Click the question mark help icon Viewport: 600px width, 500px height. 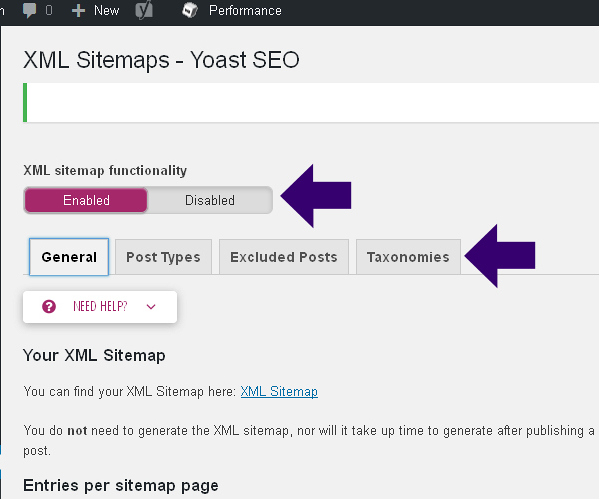(49, 307)
